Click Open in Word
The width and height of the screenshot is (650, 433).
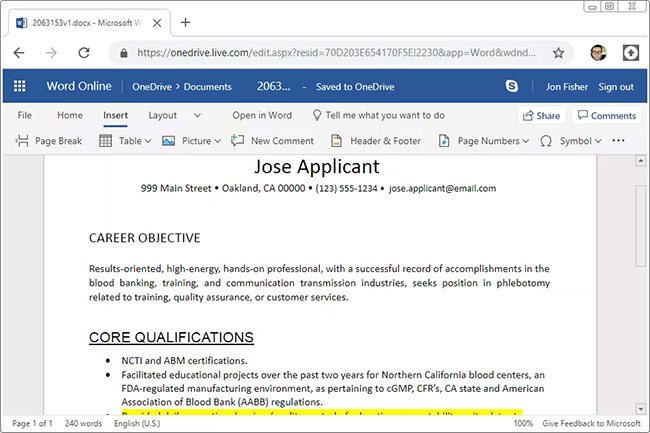pos(262,115)
